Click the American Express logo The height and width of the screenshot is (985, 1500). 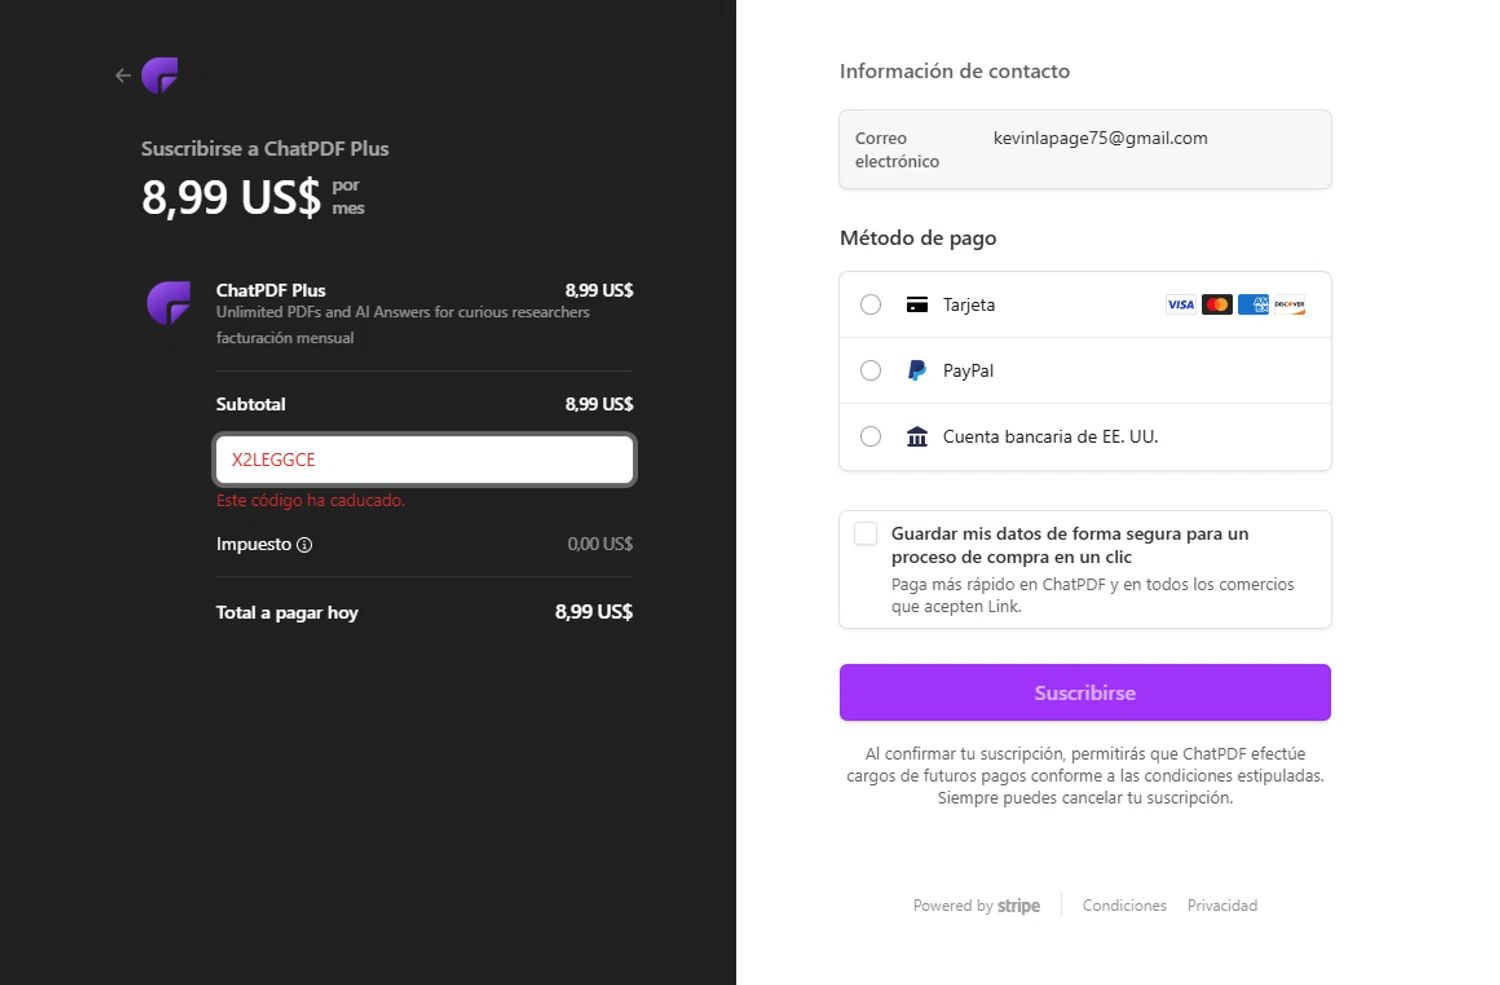(1253, 305)
